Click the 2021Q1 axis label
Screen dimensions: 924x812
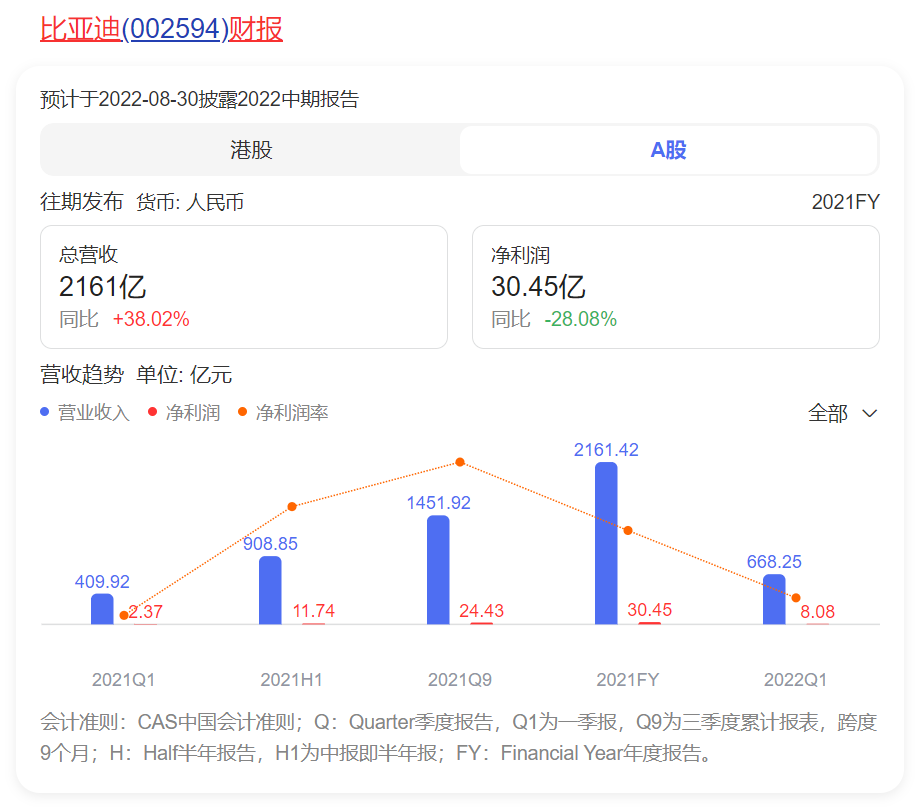[123, 679]
